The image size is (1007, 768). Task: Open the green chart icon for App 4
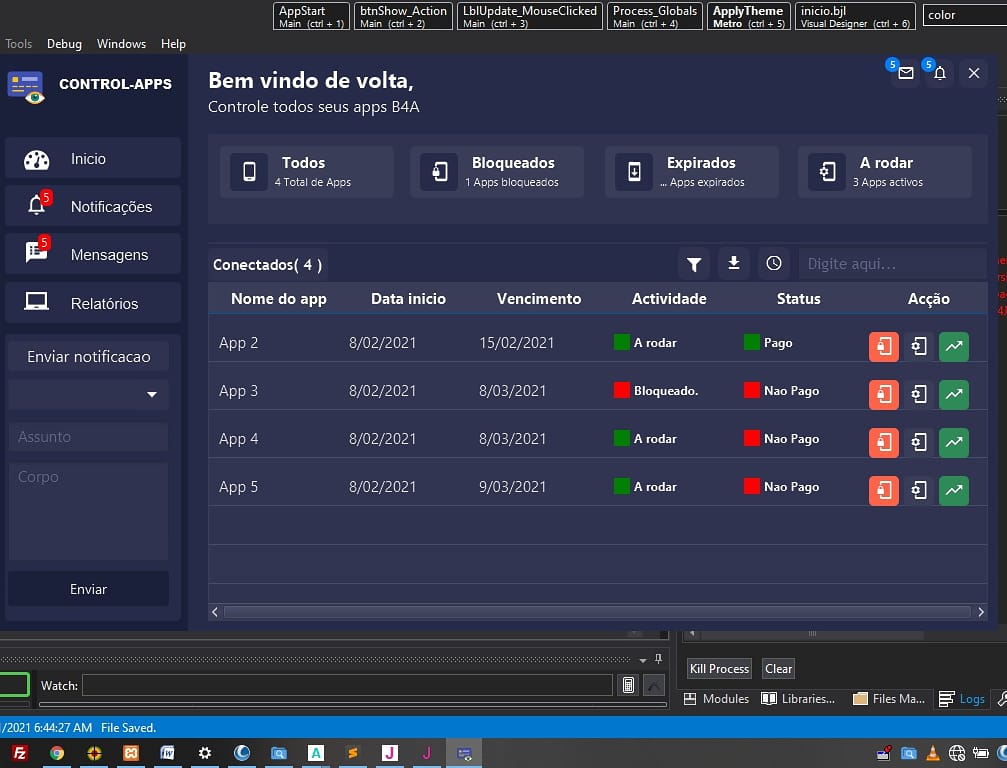(x=954, y=442)
